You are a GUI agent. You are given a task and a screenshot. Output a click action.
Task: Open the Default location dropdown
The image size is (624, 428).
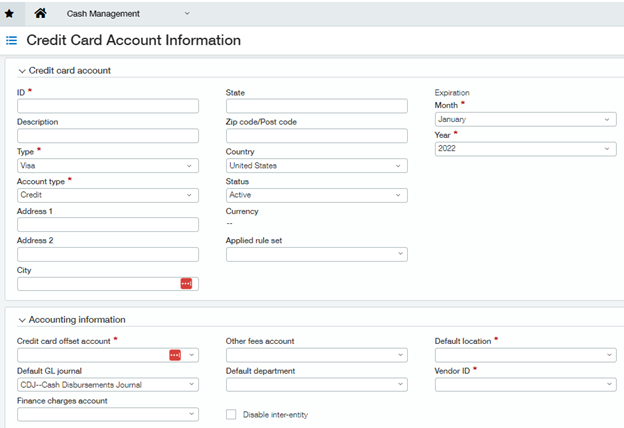(x=526, y=355)
